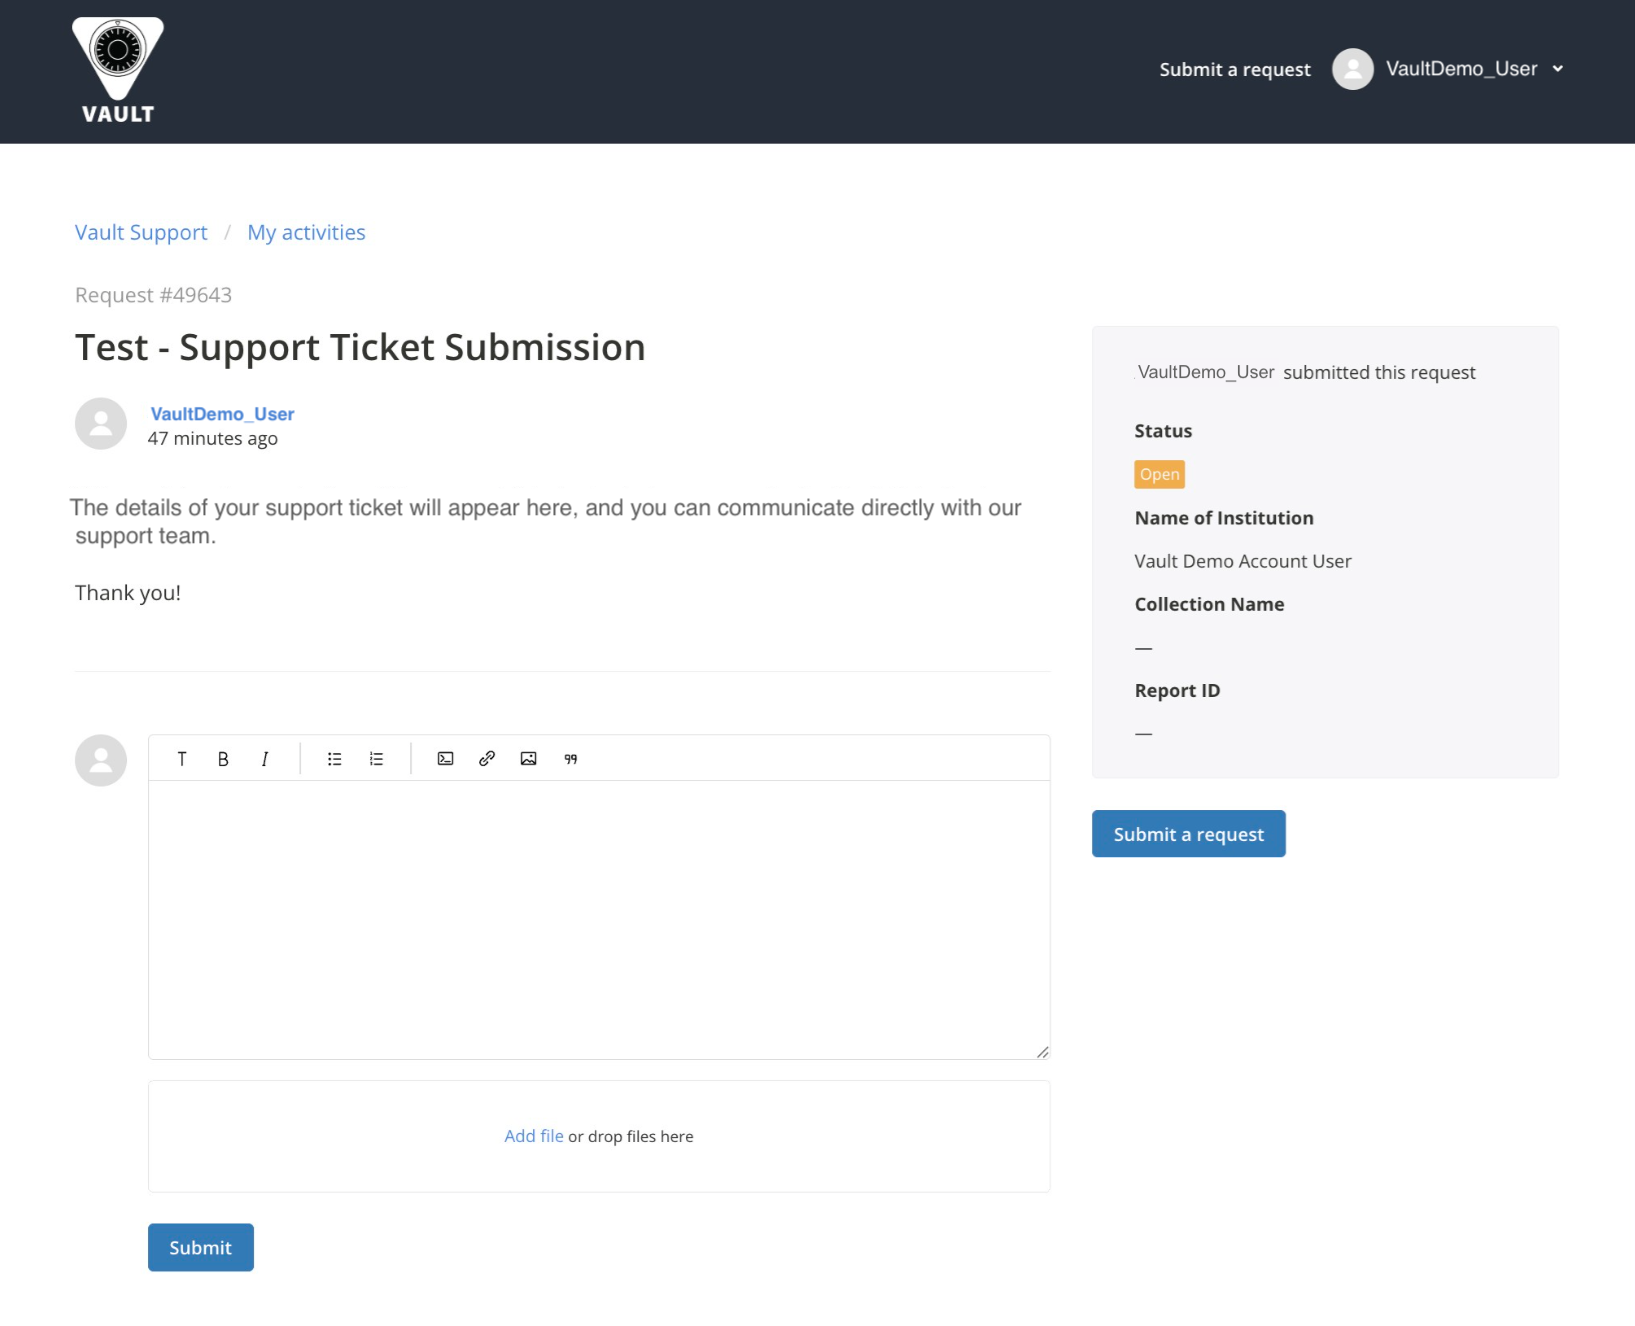Viewport: 1635px width, 1326px height.
Task: Open the text style (T) formatting option
Action: (182, 759)
